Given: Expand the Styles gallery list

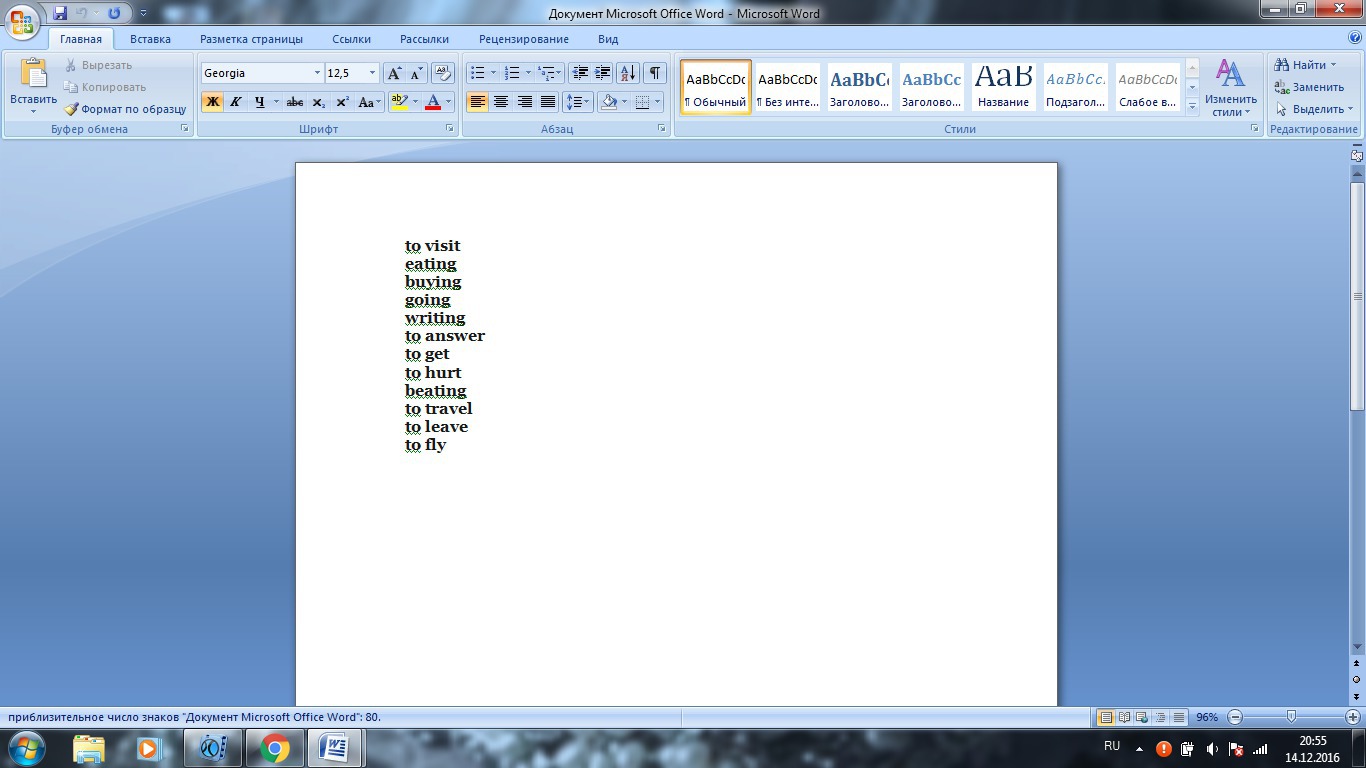Looking at the screenshot, I should point(1192,107).
